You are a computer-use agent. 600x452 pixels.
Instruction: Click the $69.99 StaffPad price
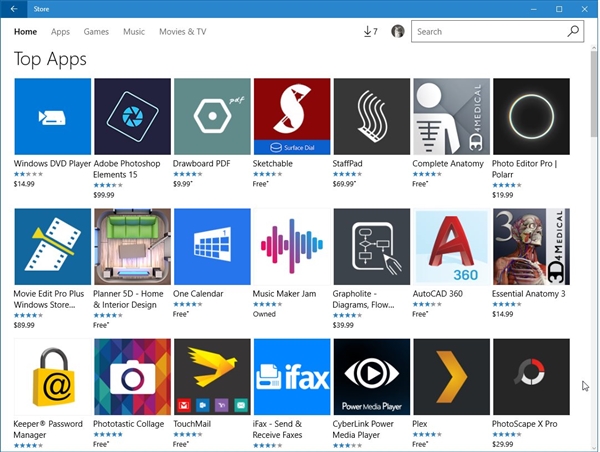344,184
